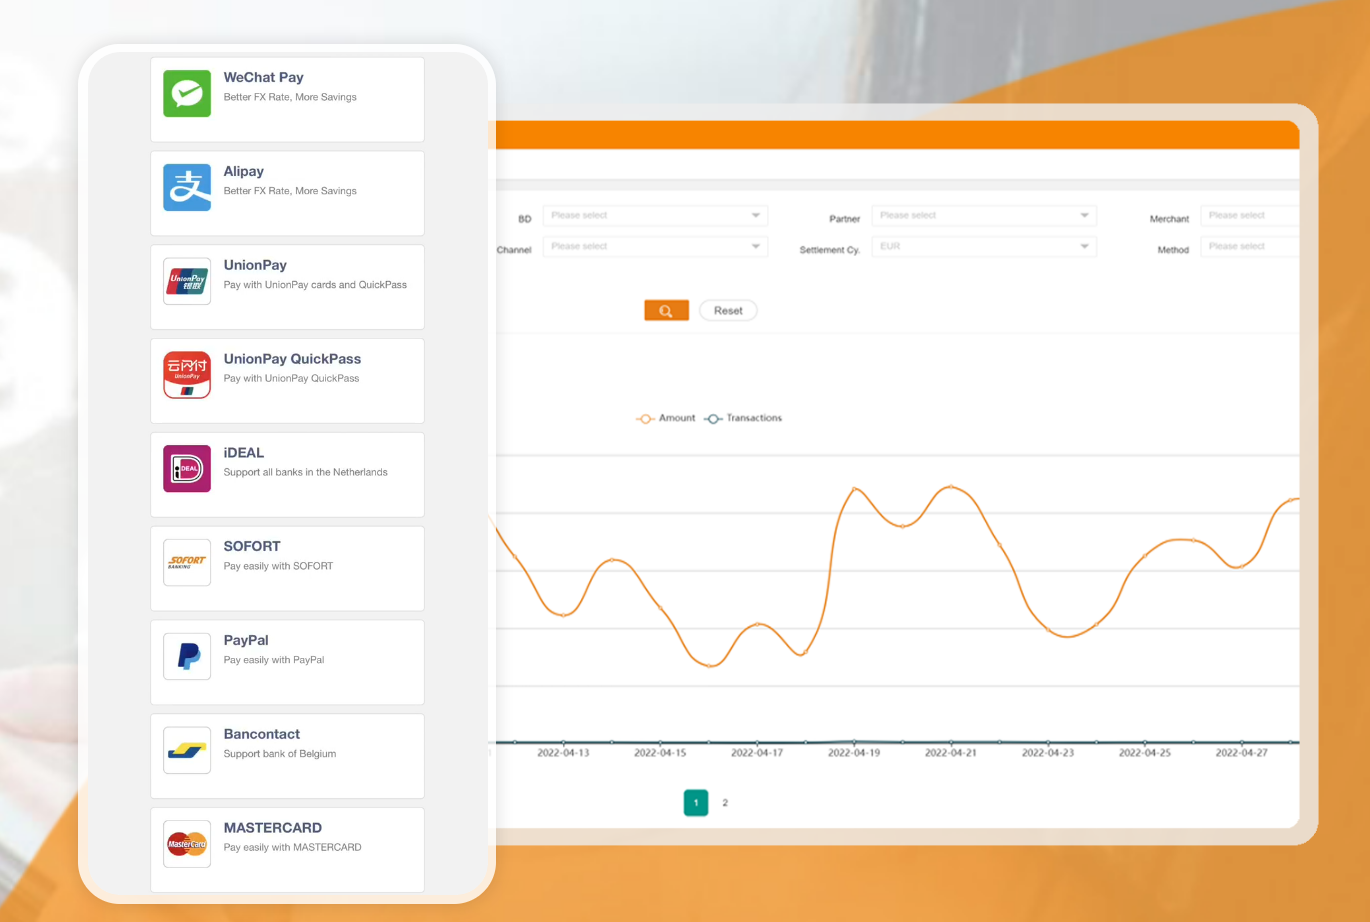Image resolution: width=1370 pixels, height=922 pixels.
Task: Go to pagination page 1
Action: click(x=696, y=803)
